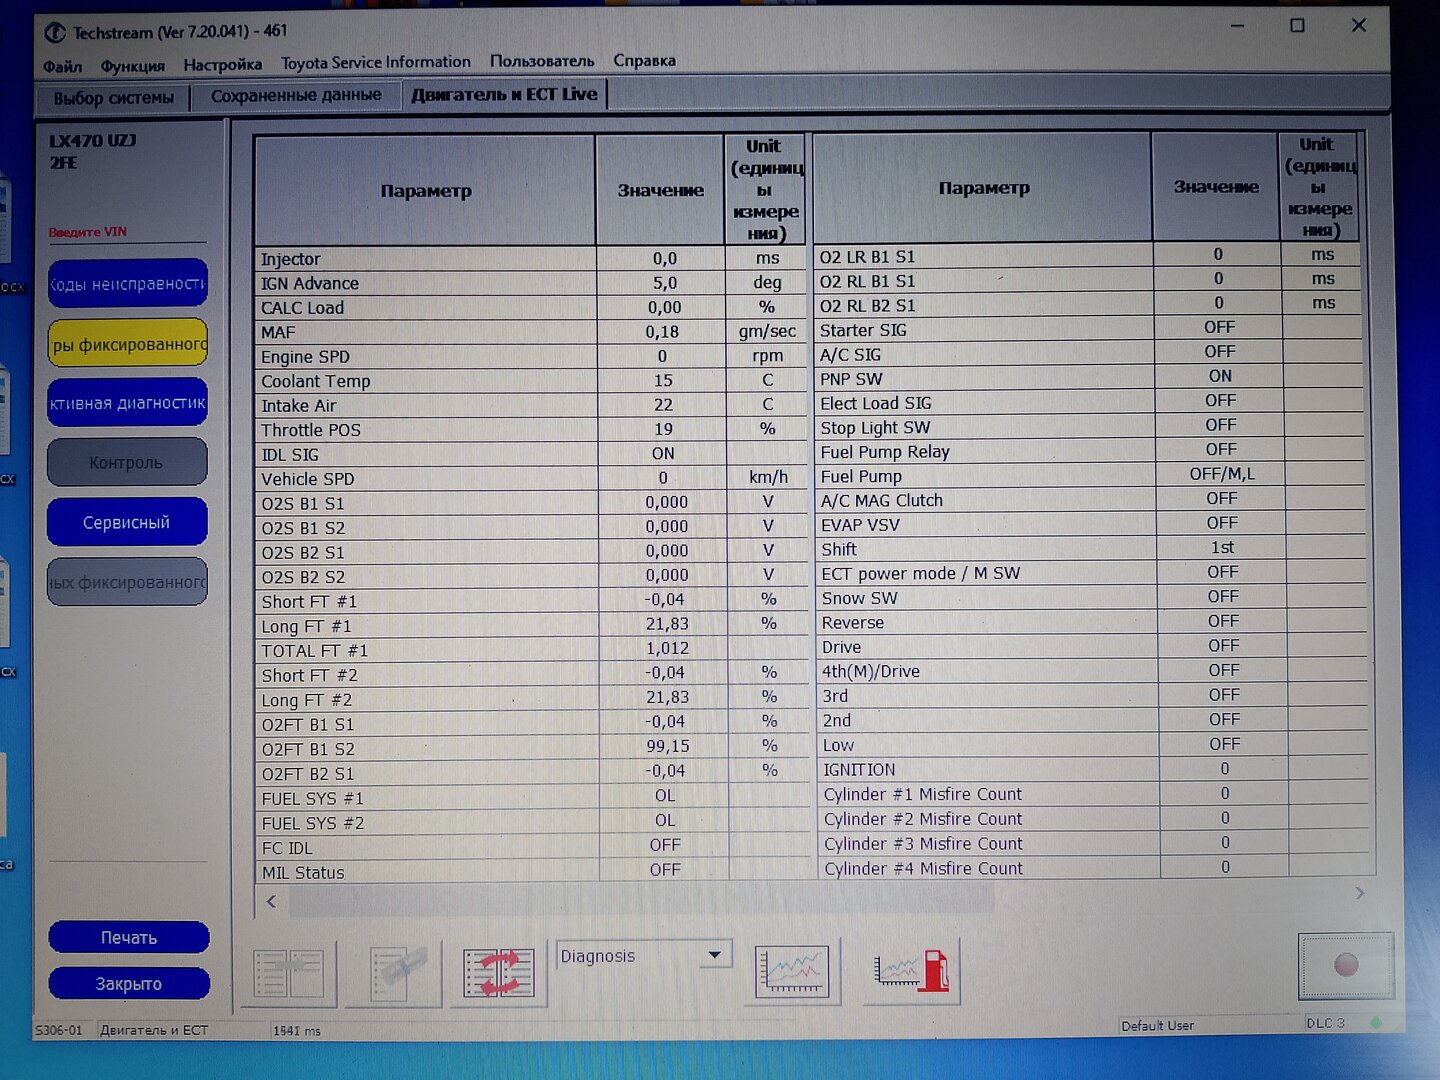The height and width of the screenshot is (1080, 1440).
Task: Select the Coolant Temp parameter row
Action: [x=530, y=381]
